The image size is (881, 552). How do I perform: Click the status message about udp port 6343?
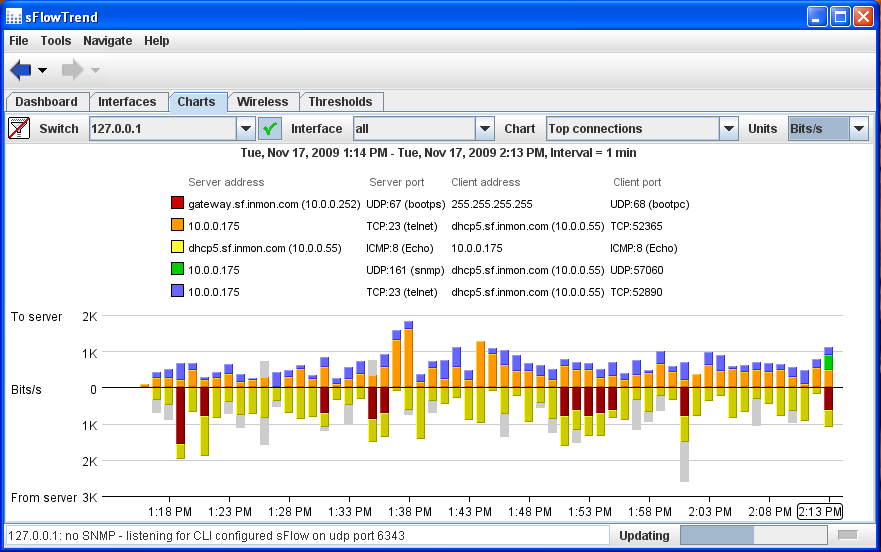click(x=206, y=535)
